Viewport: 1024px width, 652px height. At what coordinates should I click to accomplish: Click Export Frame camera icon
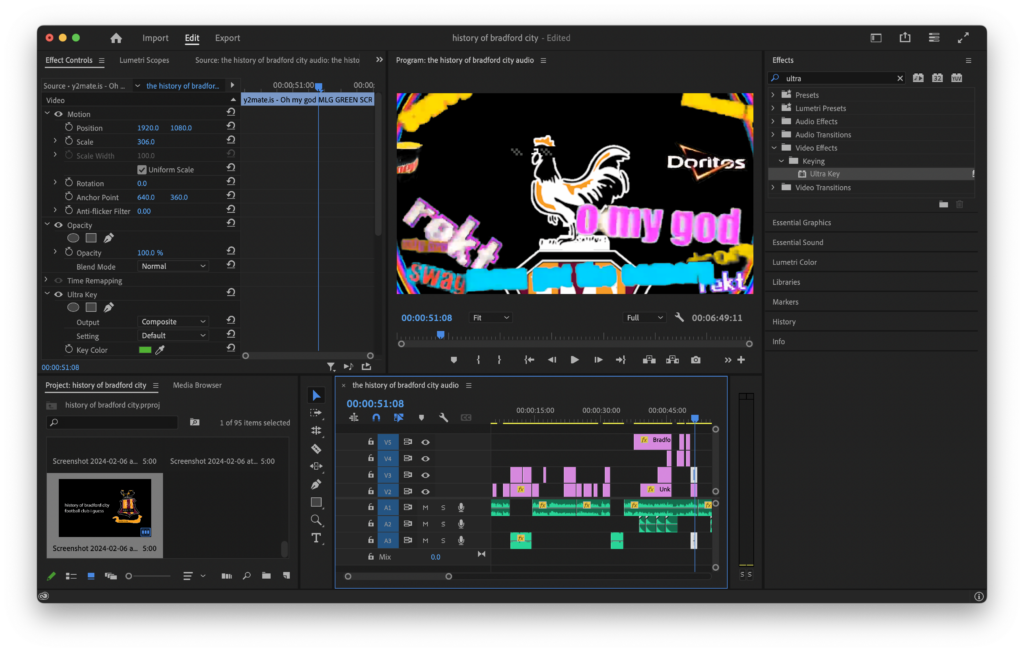(696, 360)
